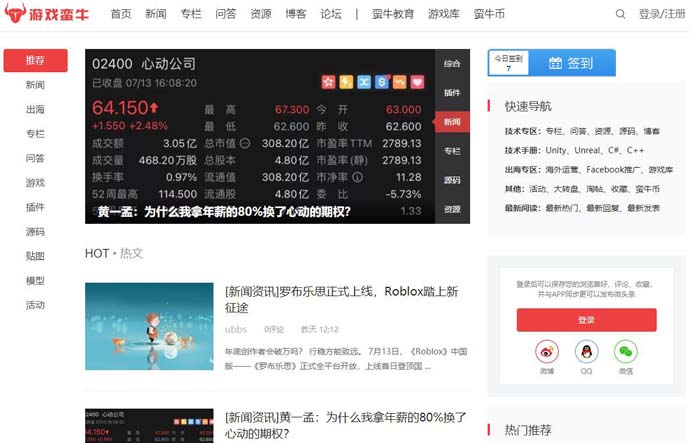This screenshot has width=690, height=443.
Task: Select 源码 in left sidebar
Action: pyautogui.click(x=35, y=231)
